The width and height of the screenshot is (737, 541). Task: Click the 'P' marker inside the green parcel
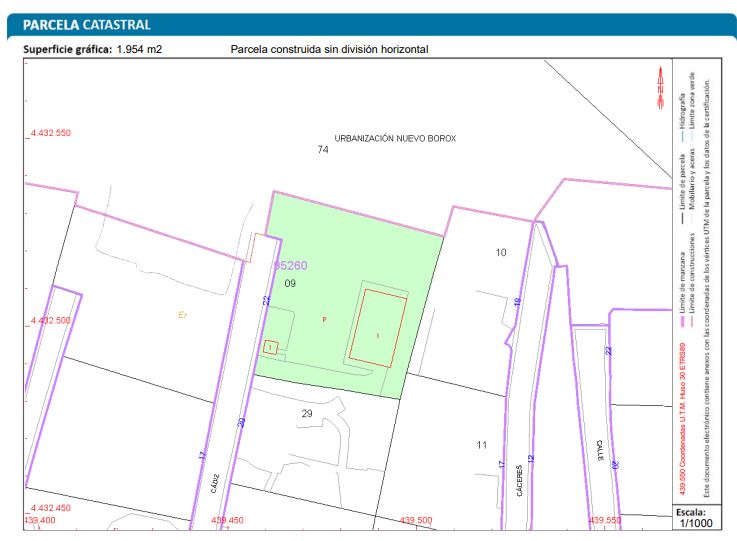(x=324, y=319)
